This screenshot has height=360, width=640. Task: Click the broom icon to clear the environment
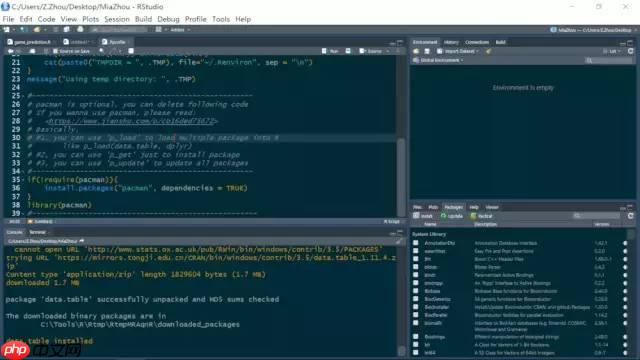click(489, 51)
